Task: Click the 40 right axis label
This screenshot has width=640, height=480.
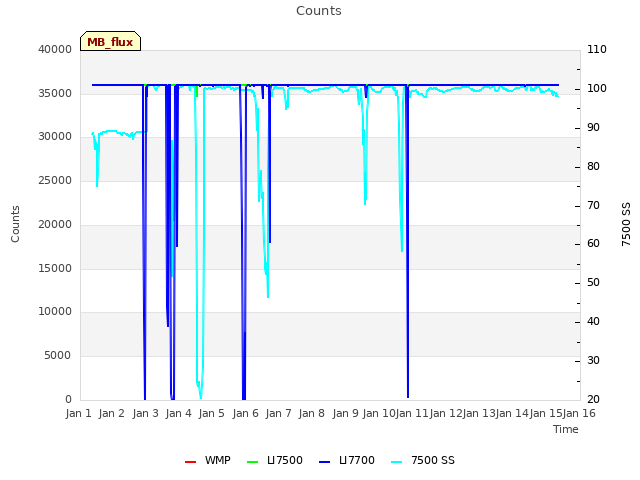Action: [593, 322]
